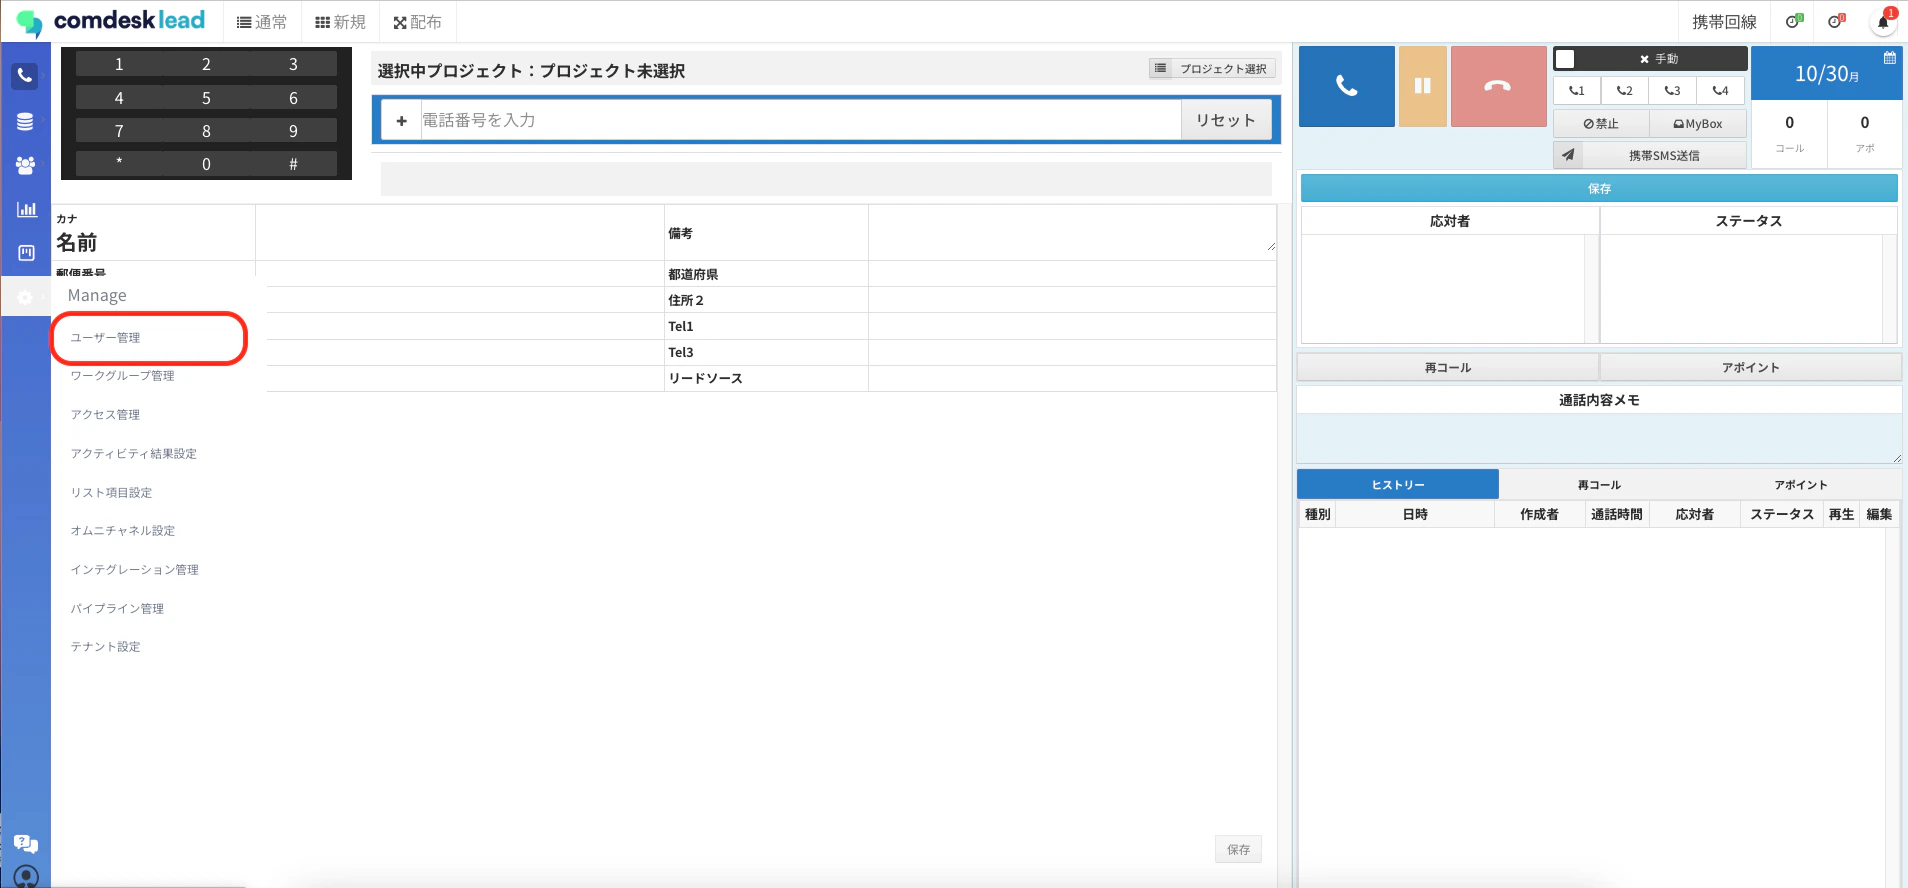The image size is (1908, 888).
Task: Click dial pad key #
Action: (x=293, y=164)
